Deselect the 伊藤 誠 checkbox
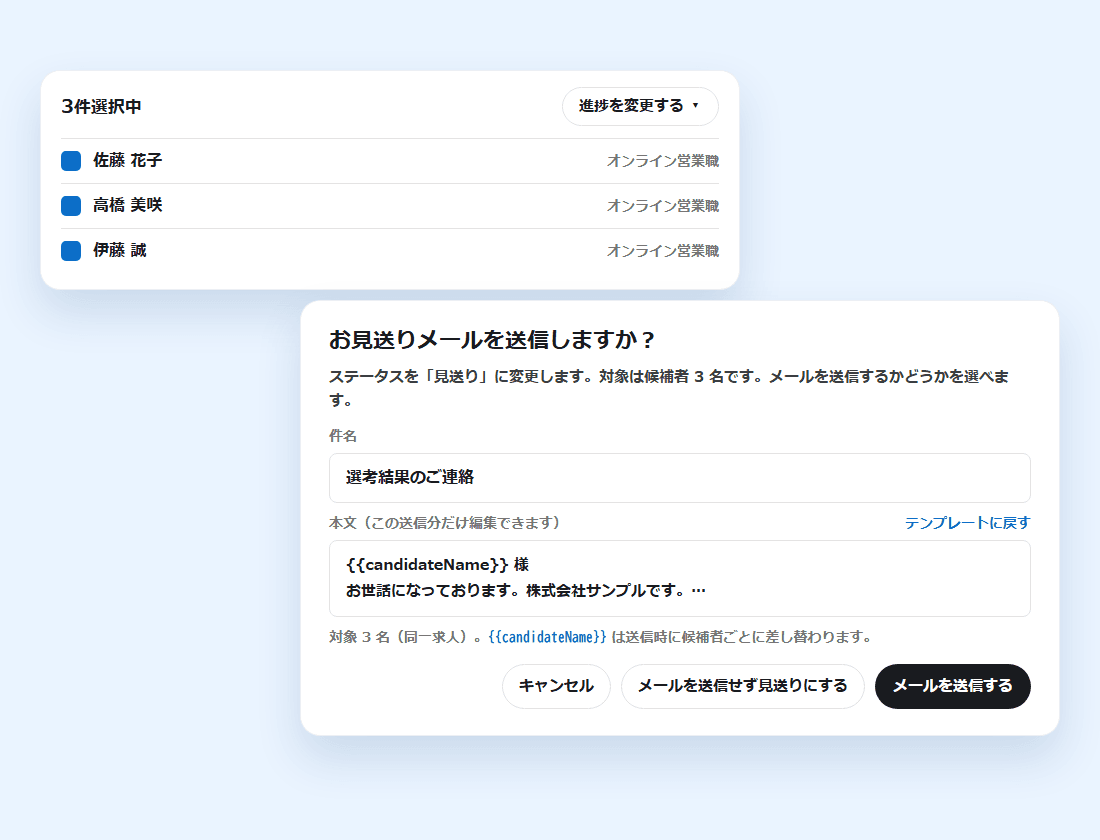Screen dimensions: 1100x840 pos(71,251)
